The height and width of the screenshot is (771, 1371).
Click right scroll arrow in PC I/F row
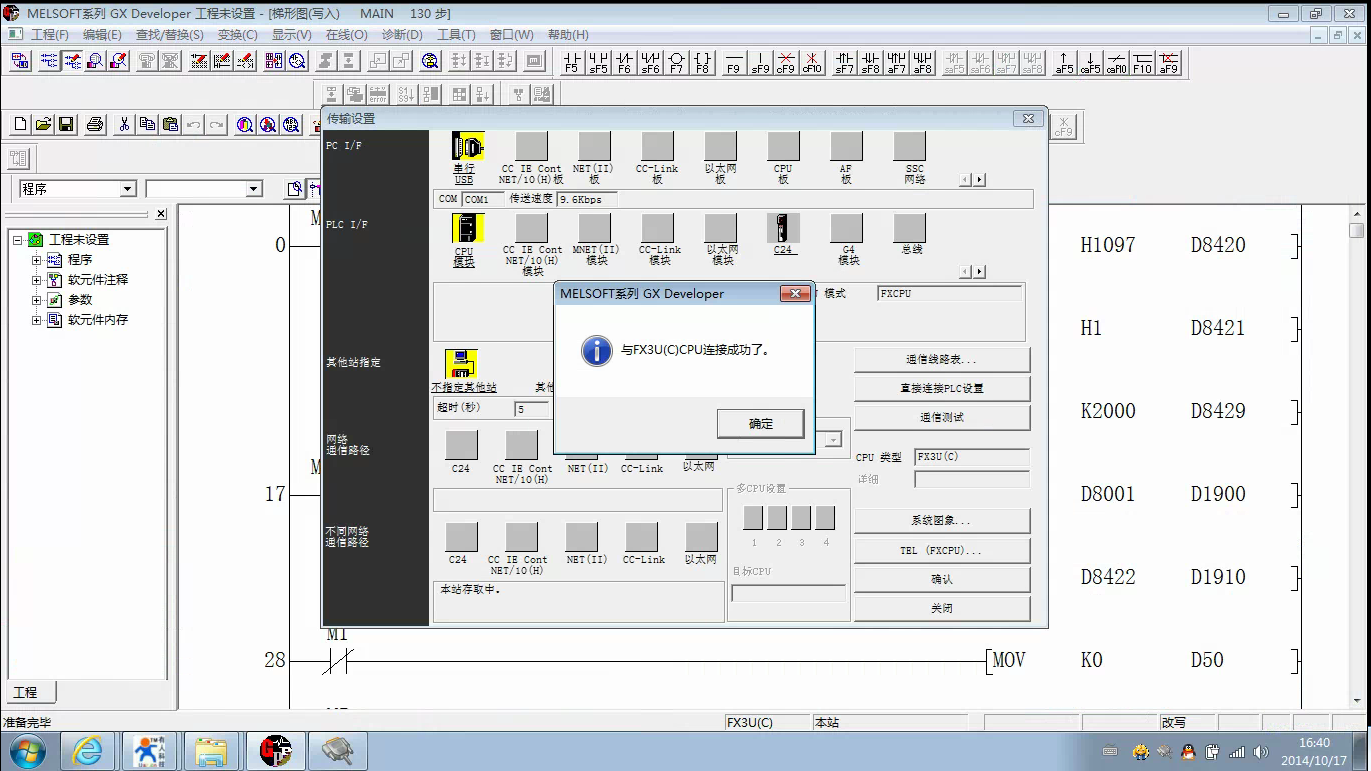(x=980, y=180)
